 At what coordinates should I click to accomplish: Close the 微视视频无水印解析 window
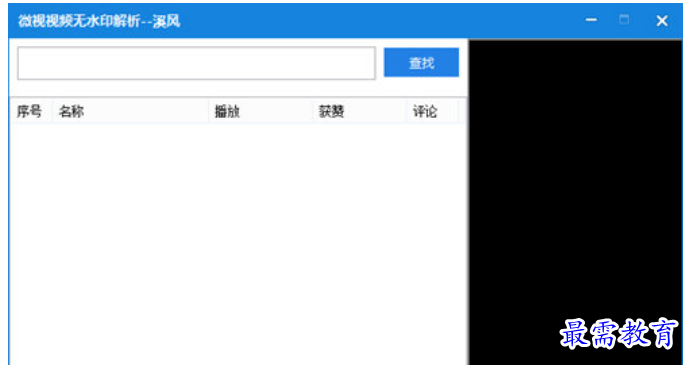[662, 20]
